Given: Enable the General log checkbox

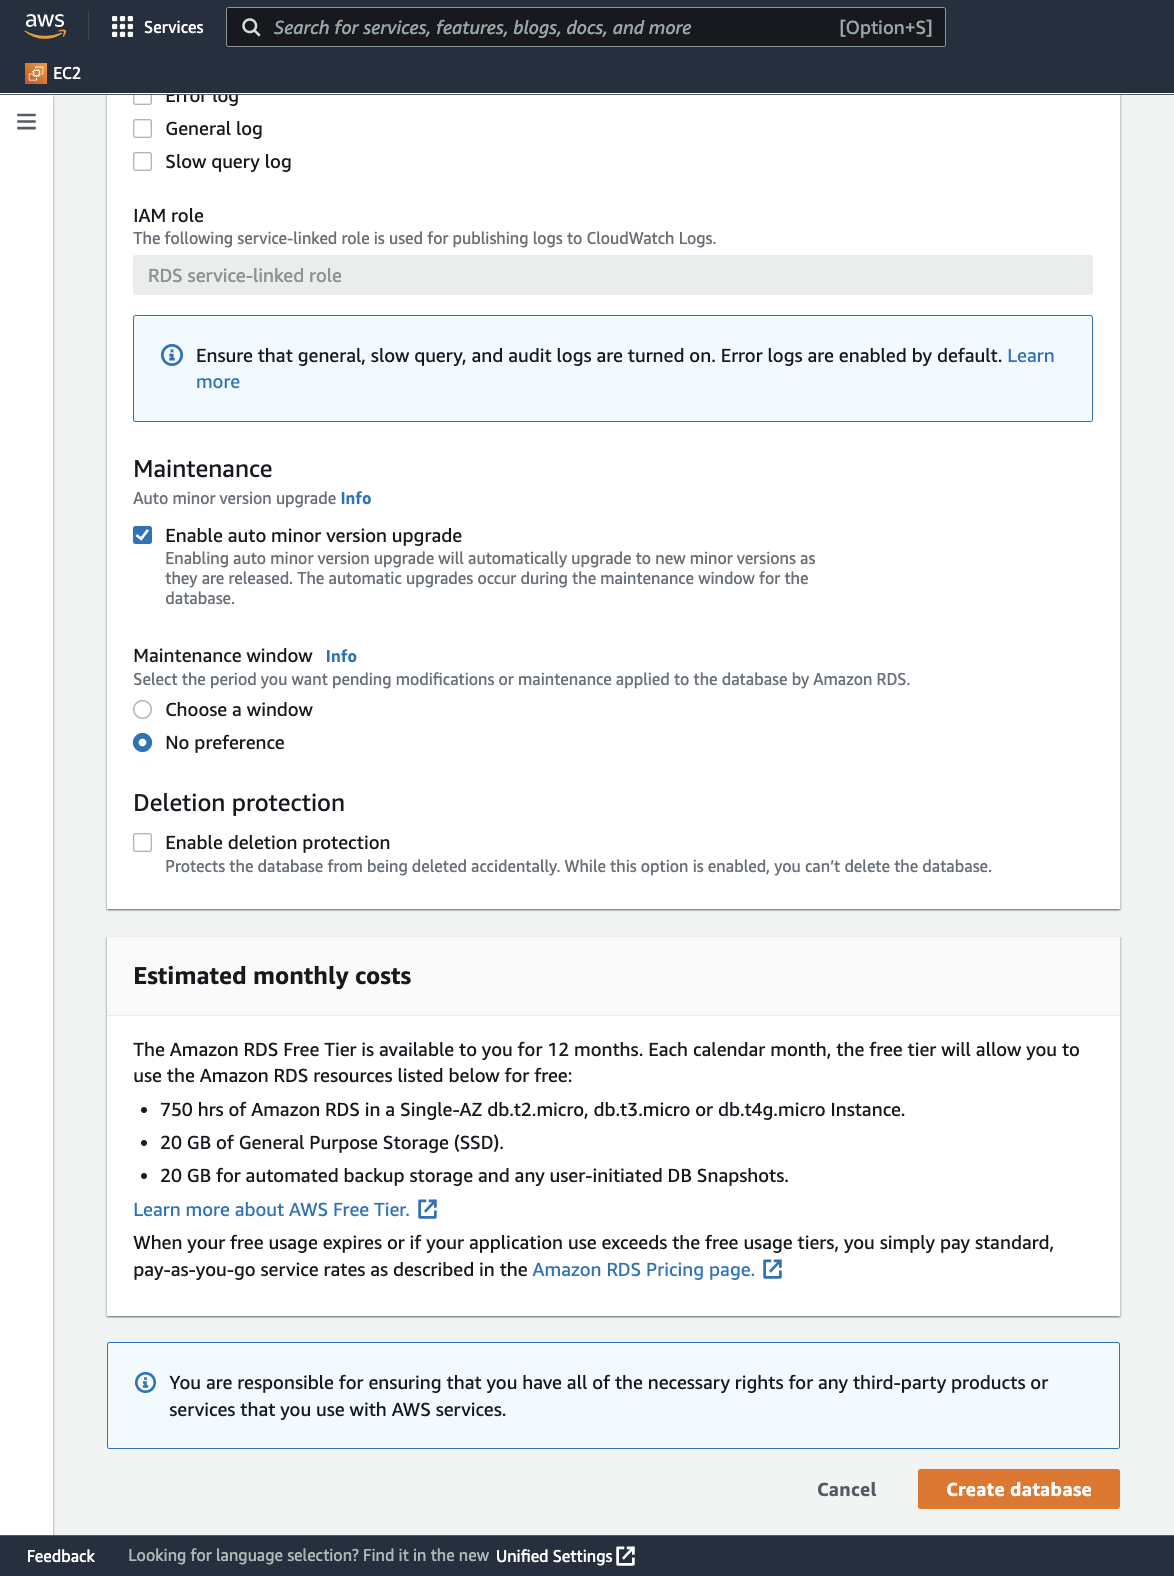Looking at the screenshot, I should point(143,129).
